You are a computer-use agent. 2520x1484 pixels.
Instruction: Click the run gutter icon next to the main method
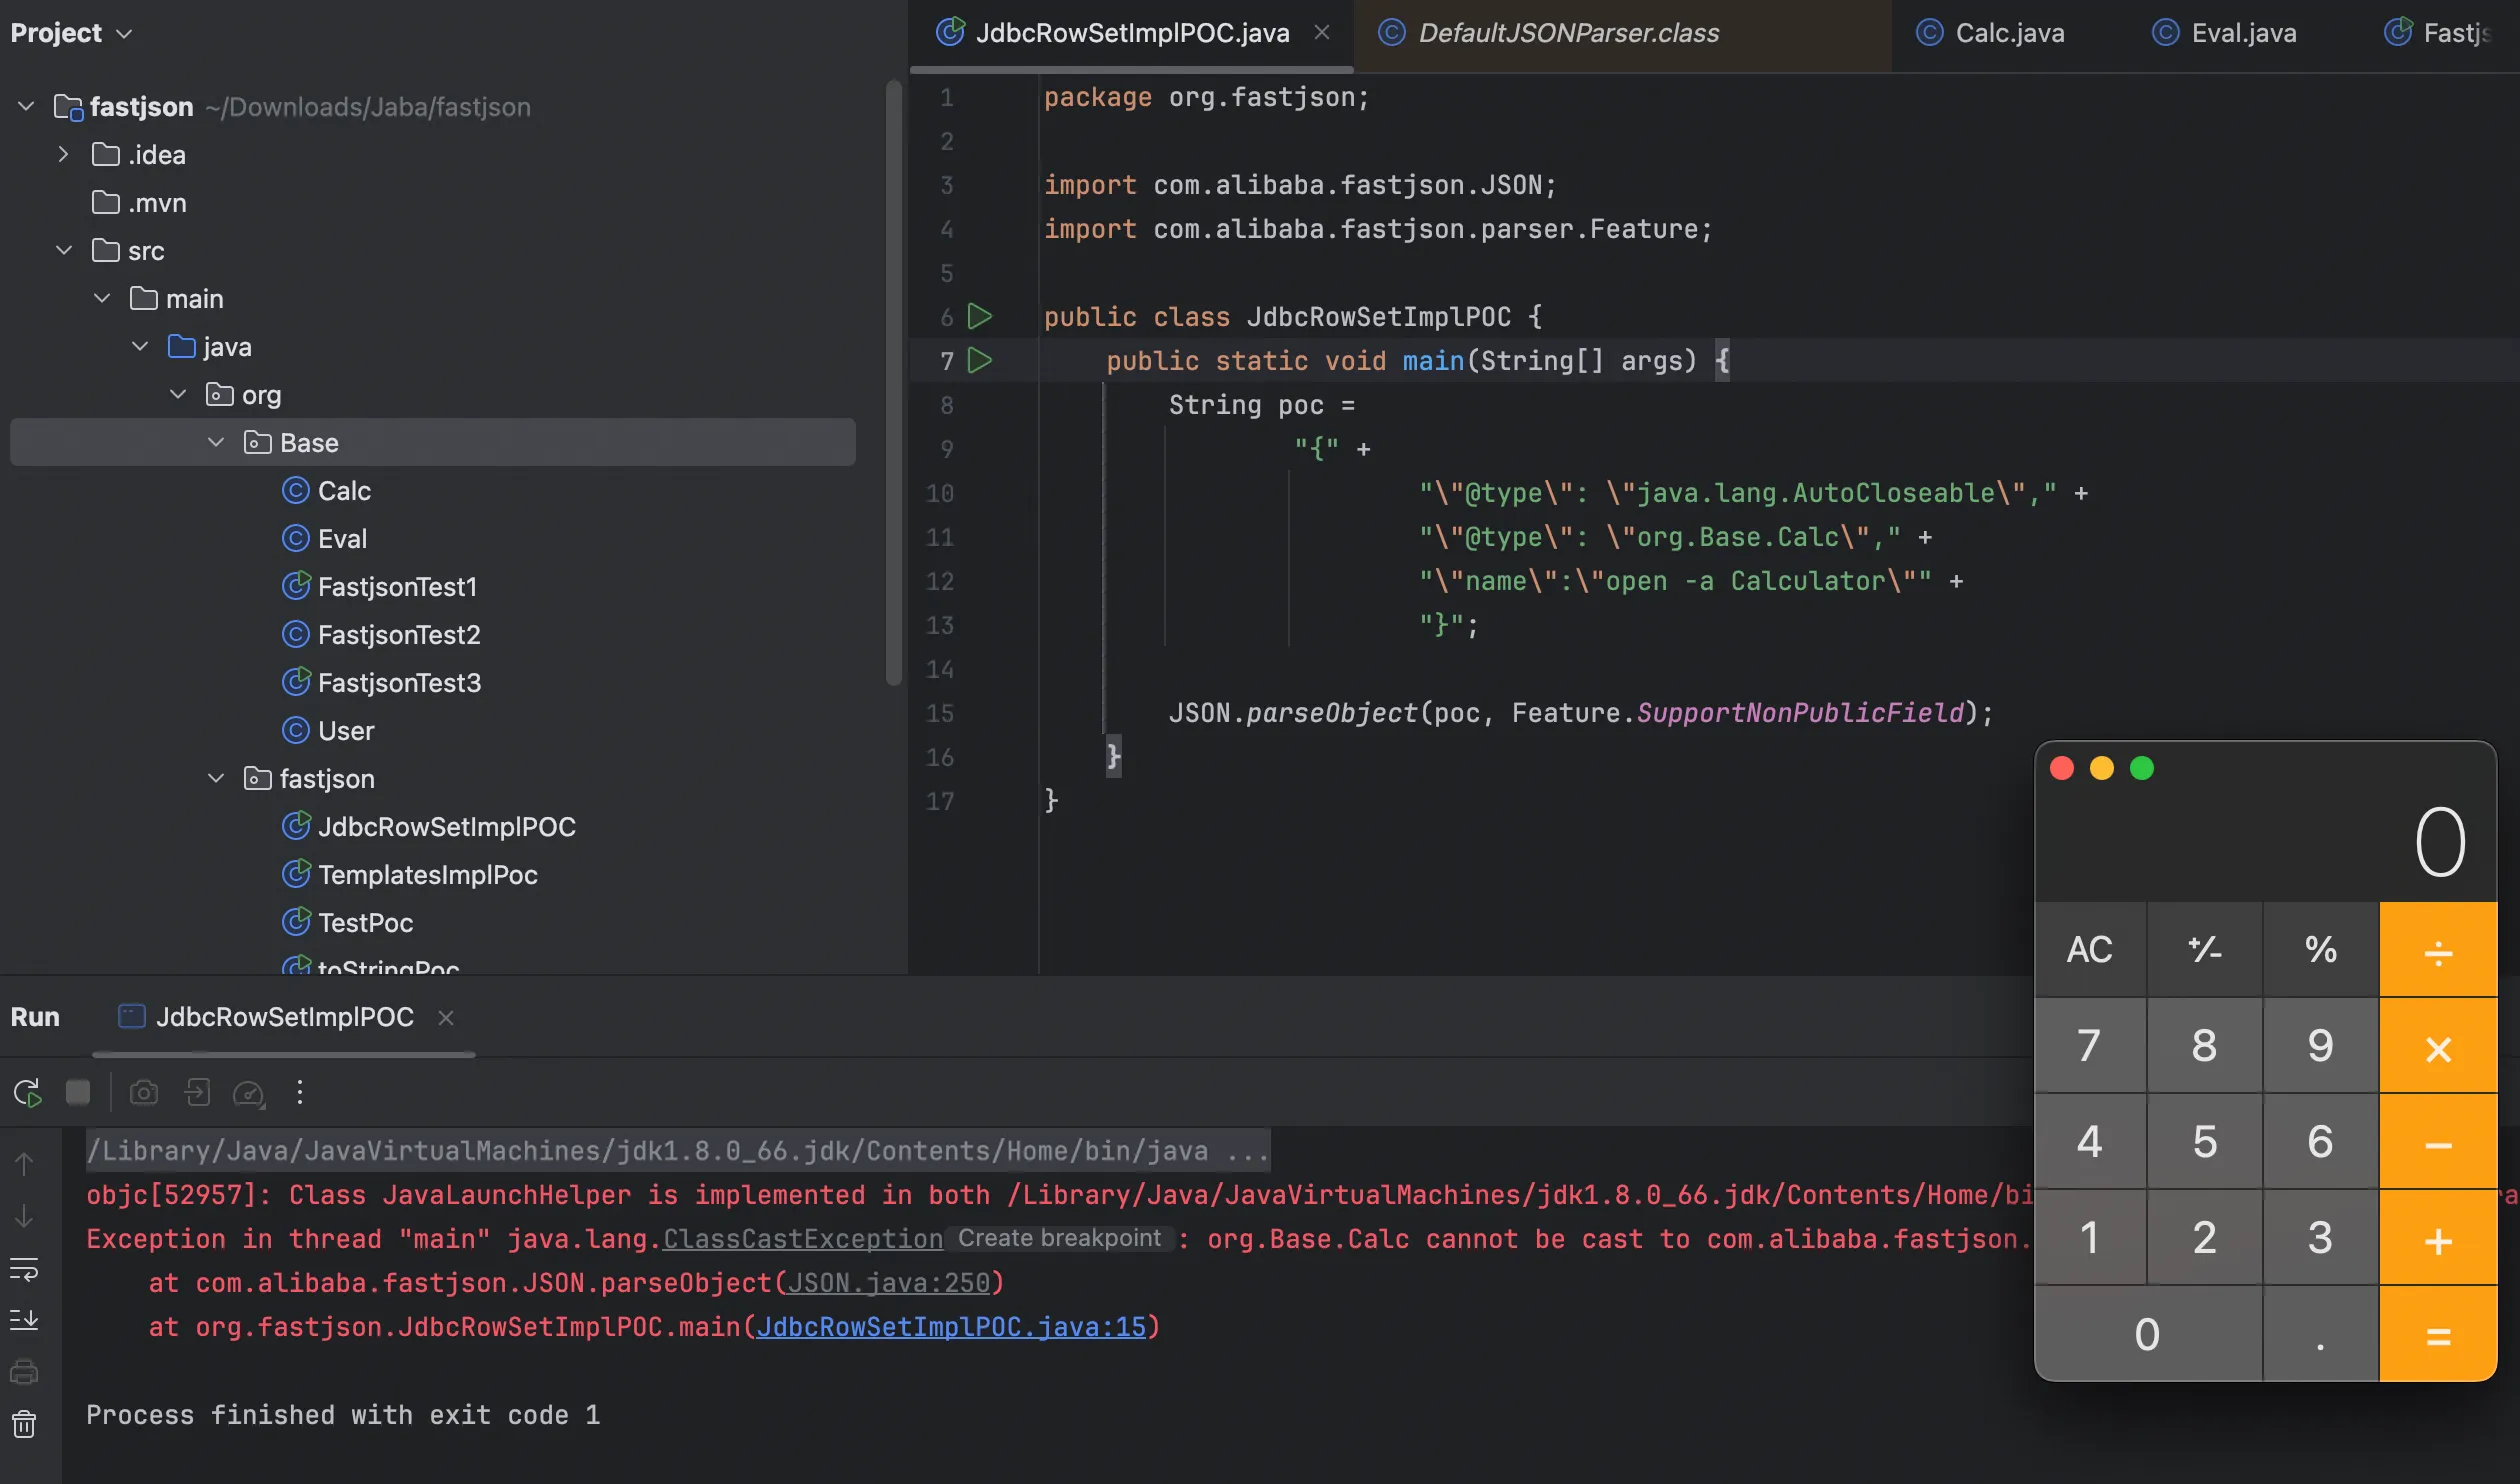tap(980, 360)
